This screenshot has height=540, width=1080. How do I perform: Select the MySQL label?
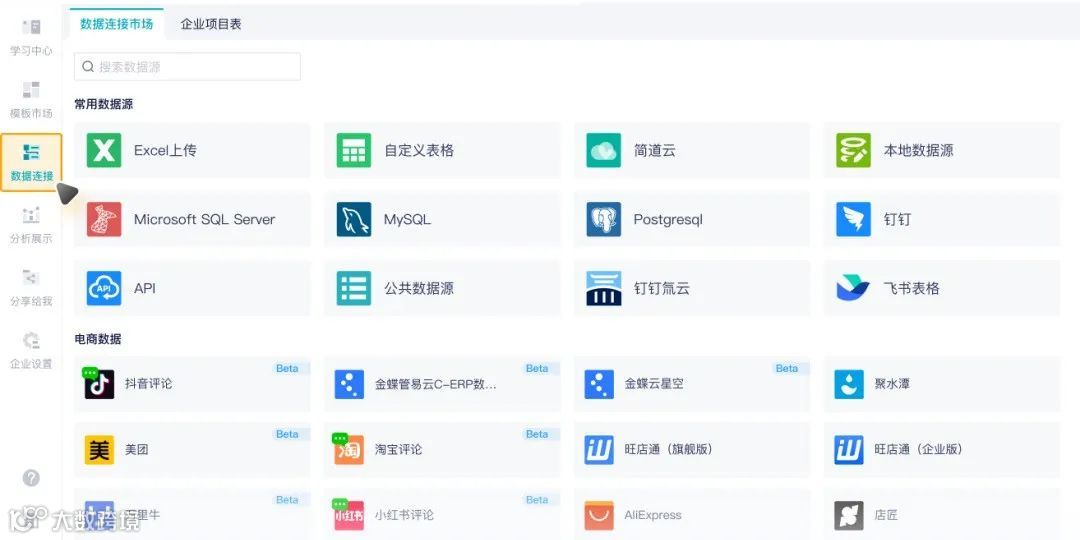point(407,220)
